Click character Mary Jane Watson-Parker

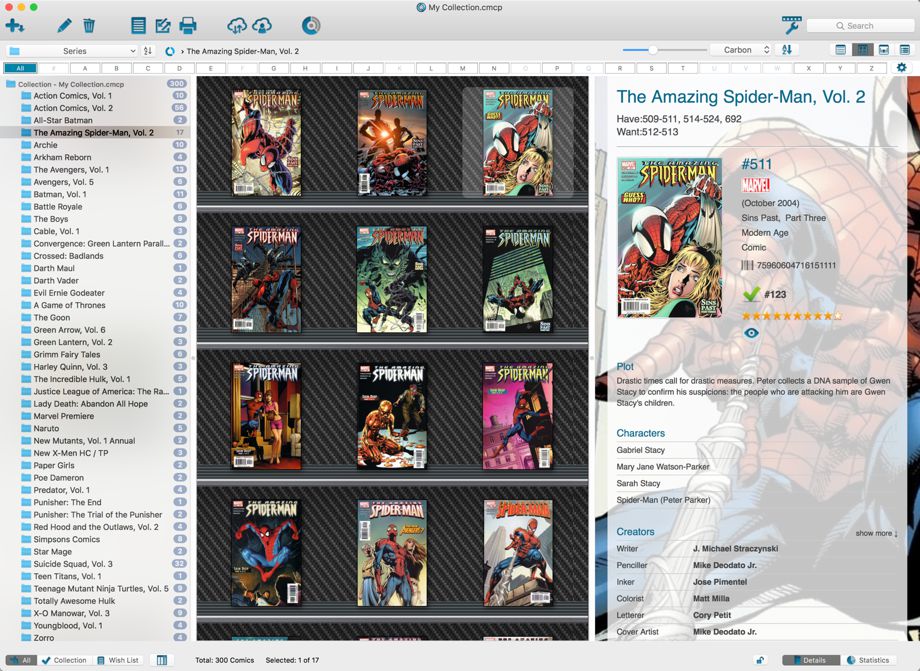pos(662,467)
